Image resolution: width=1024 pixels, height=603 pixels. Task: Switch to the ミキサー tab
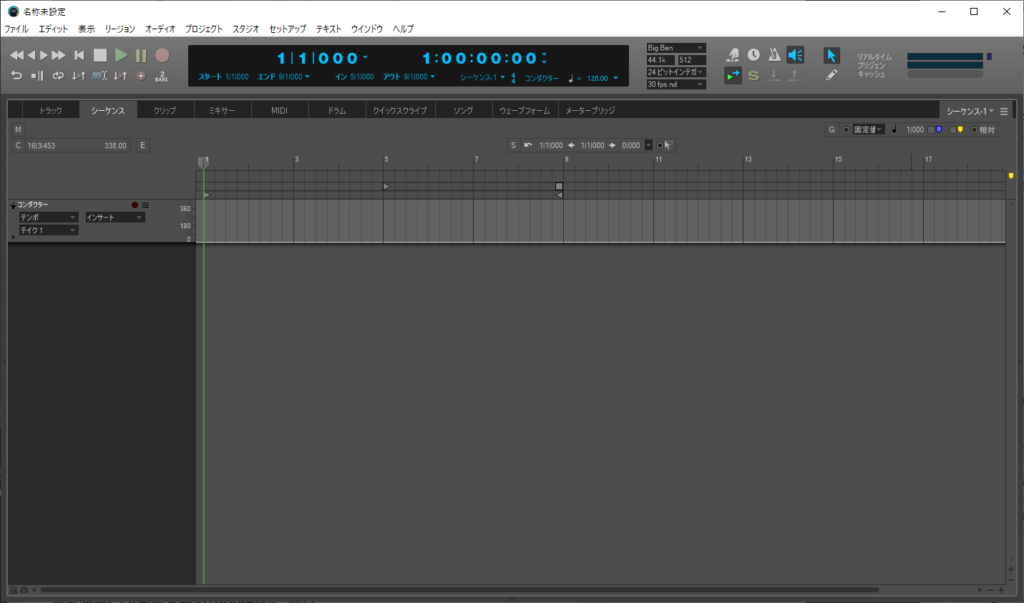221,111
